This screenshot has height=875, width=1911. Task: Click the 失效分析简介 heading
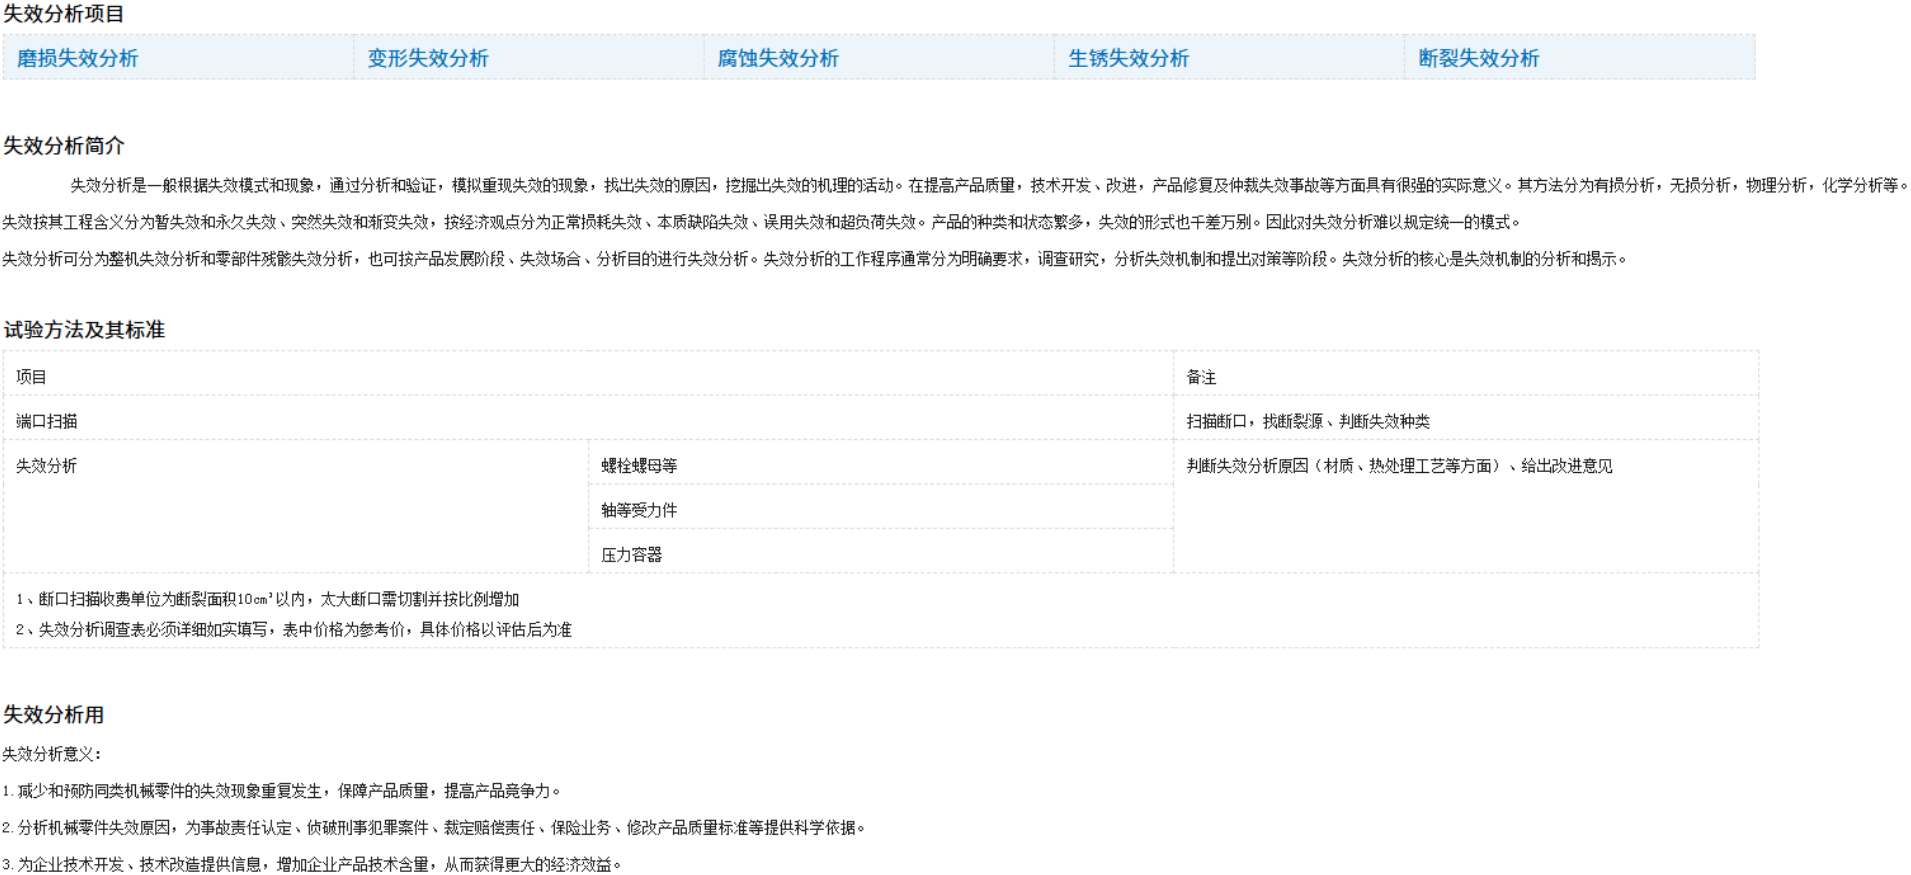tap(64, 146)
